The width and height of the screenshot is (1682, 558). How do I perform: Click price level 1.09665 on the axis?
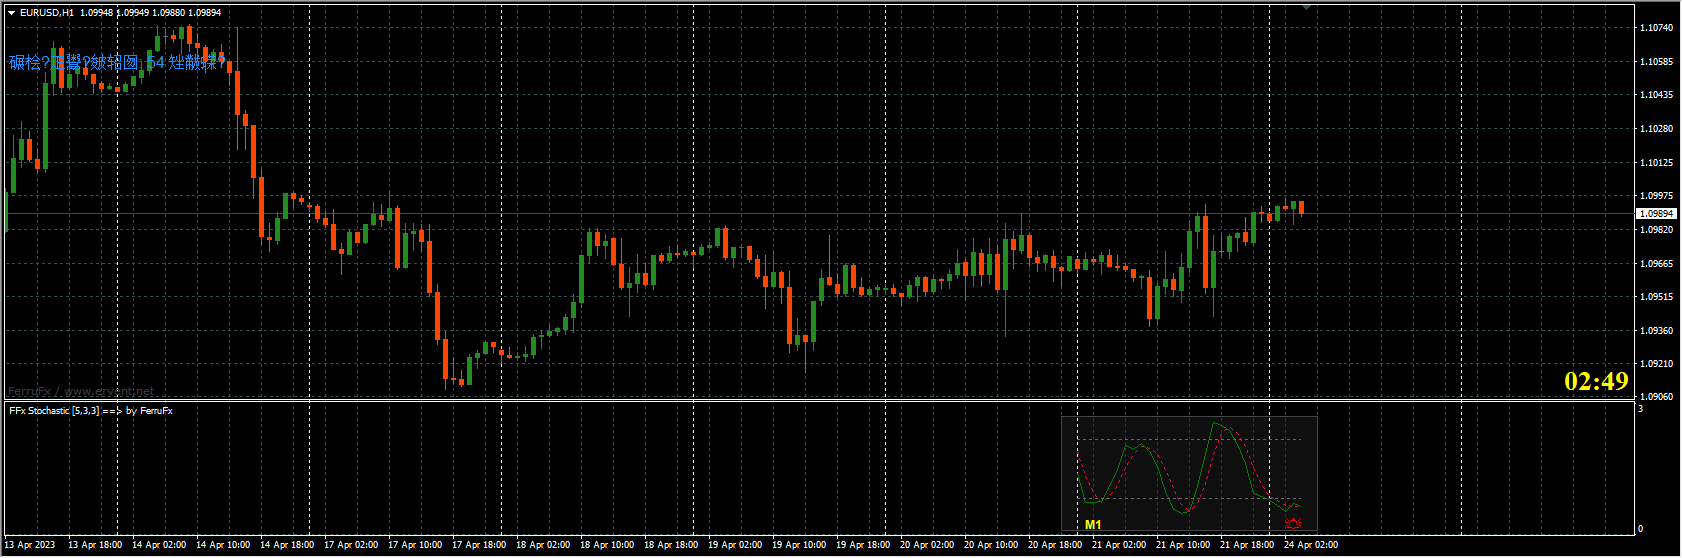[x=1657, y=264]
